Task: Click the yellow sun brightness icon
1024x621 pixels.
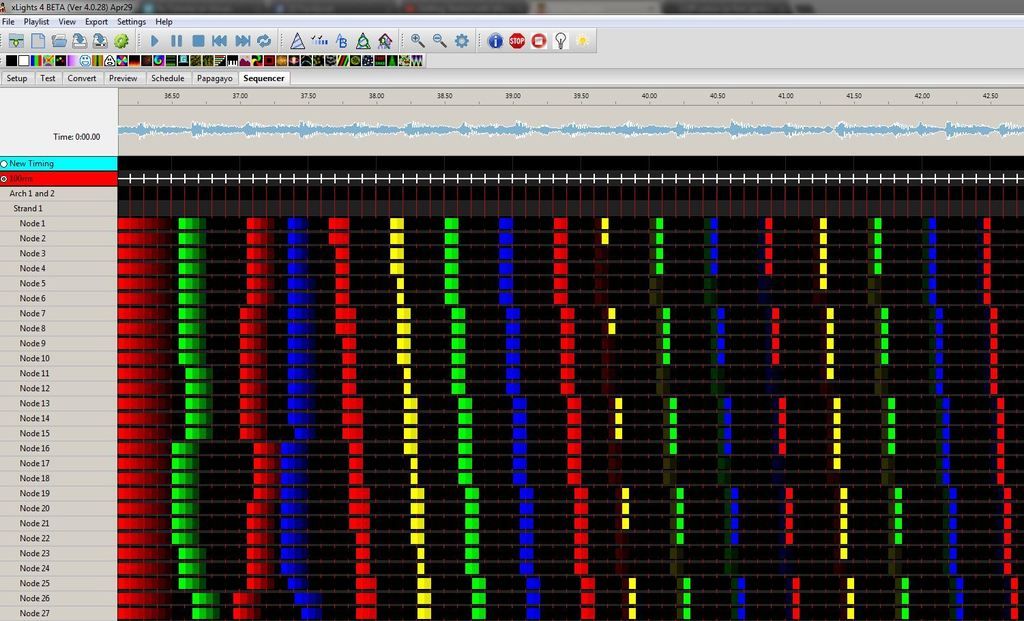Action: pos(582,41)
